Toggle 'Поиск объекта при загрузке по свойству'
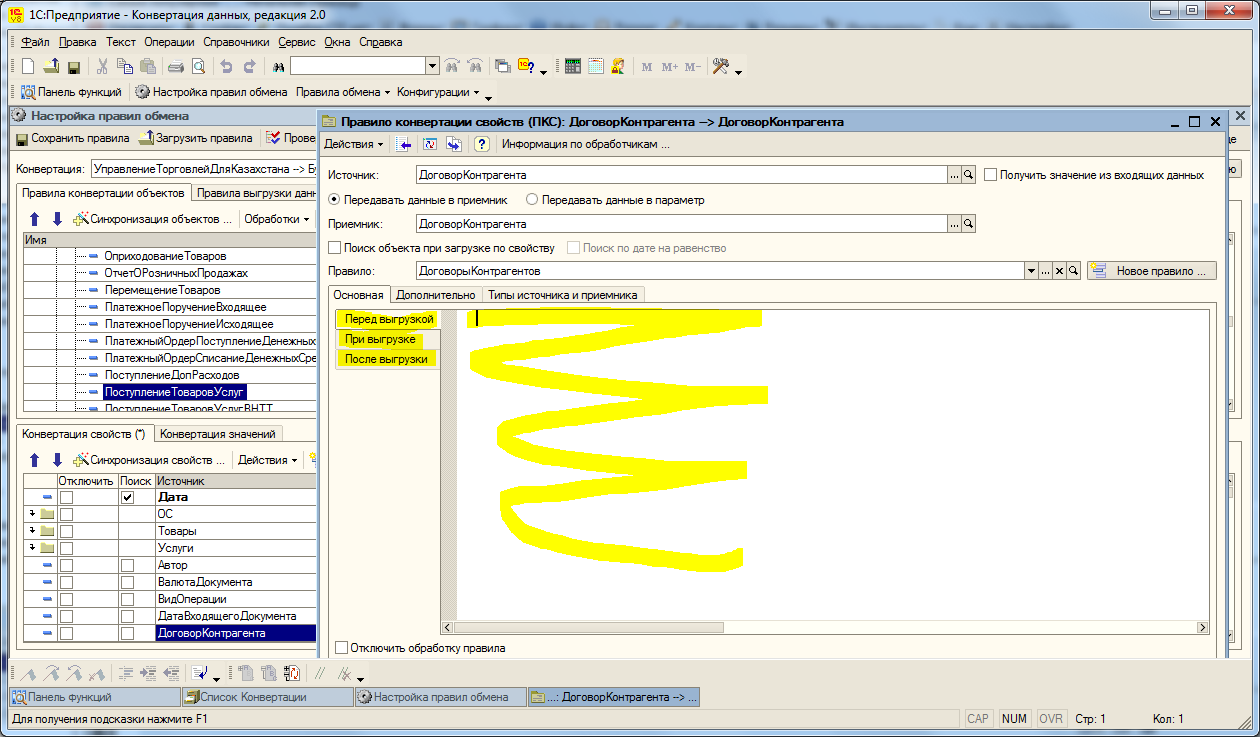1260x737 pixels. coord(335,247)
